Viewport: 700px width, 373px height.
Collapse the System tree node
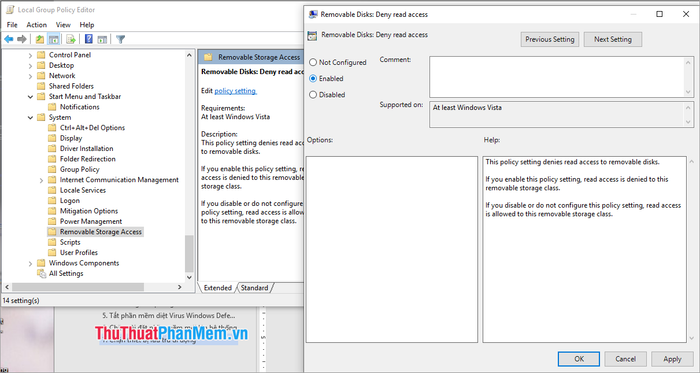tap(30, 117)
